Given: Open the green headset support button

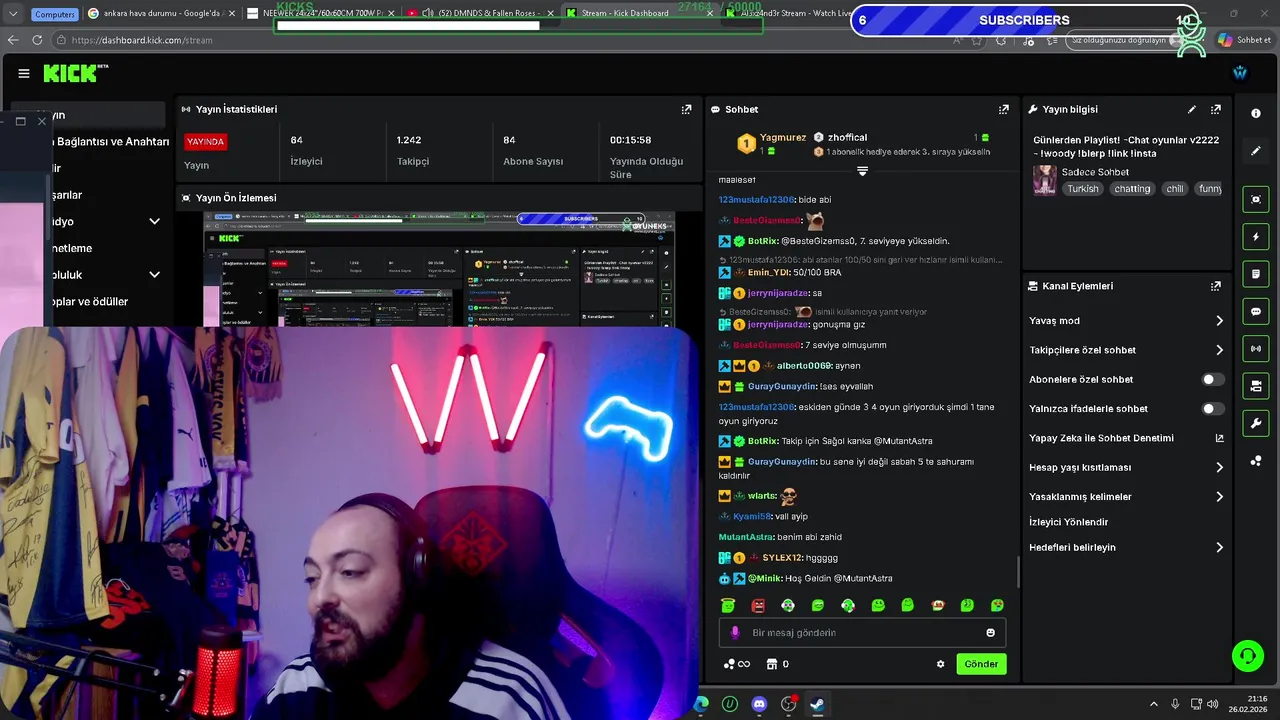Looking at the screenshot, I should point(1247,656).
